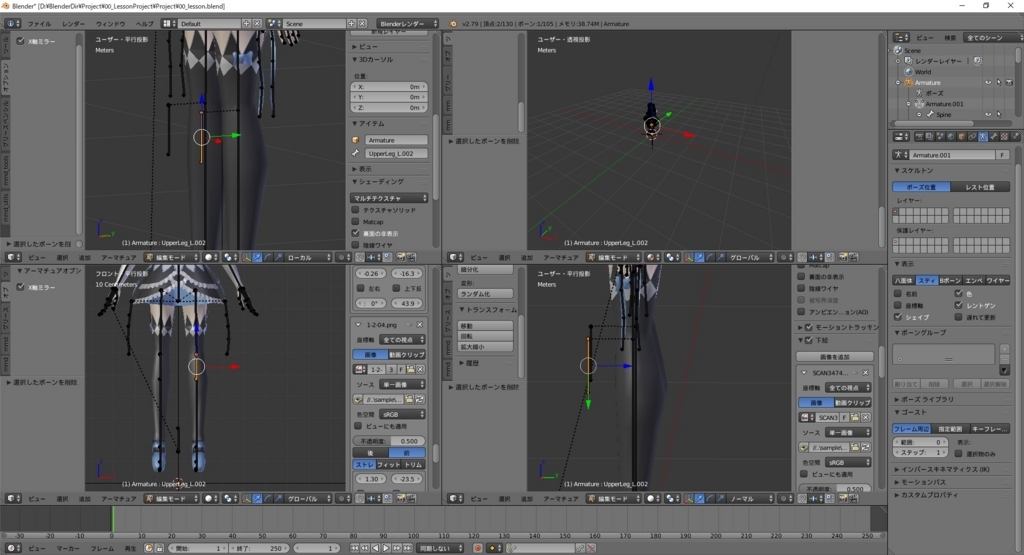
Task: Open file browser for 1-2-04.png image path
Action: coord(409,399)
